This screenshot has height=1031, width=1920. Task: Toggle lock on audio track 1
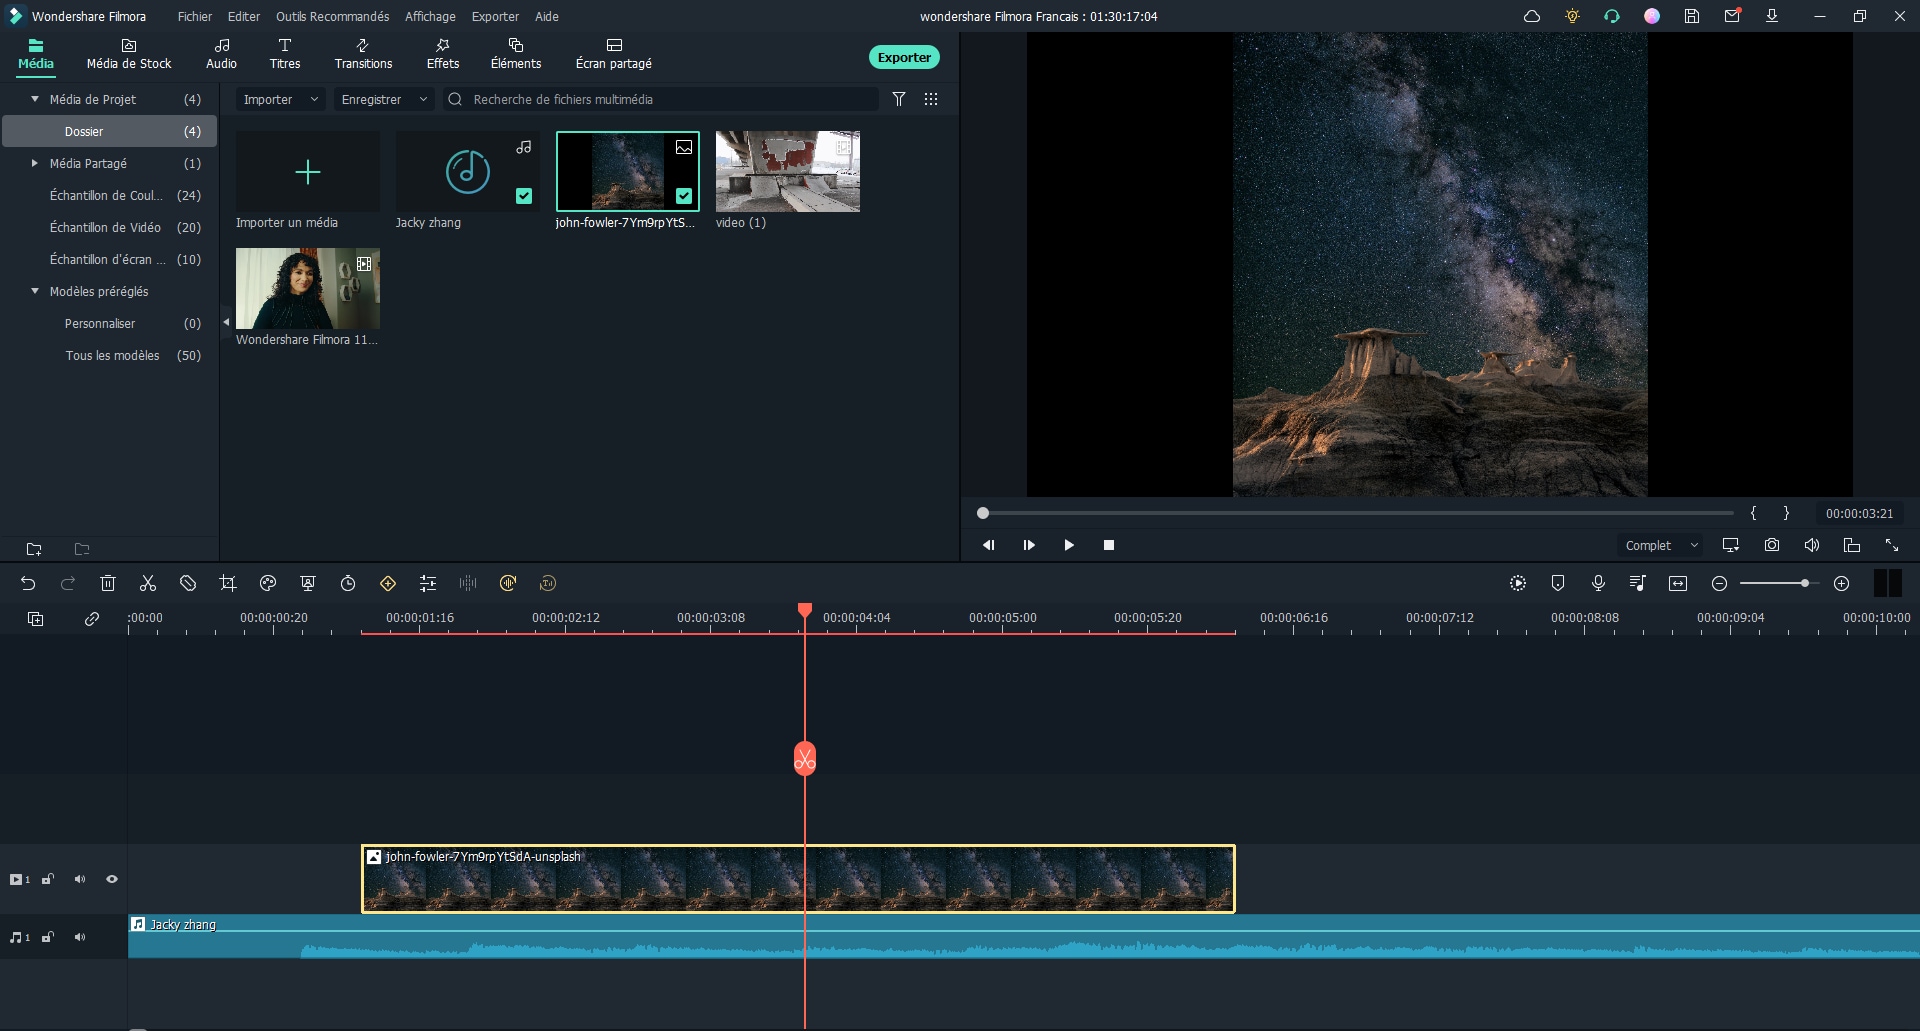tap(47, 937)
